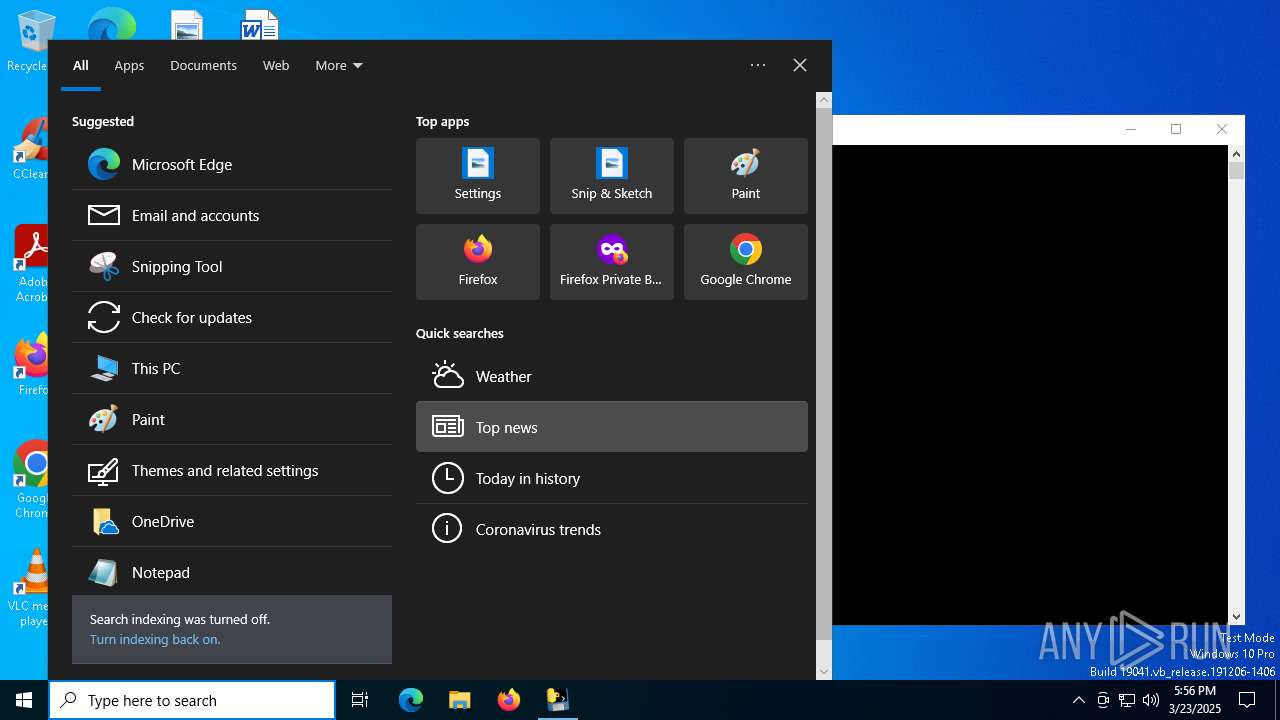This screenshot has width=1280, height=720.
Task: Open Email and accounts suggestion
Action: click(x=232, y=215)
